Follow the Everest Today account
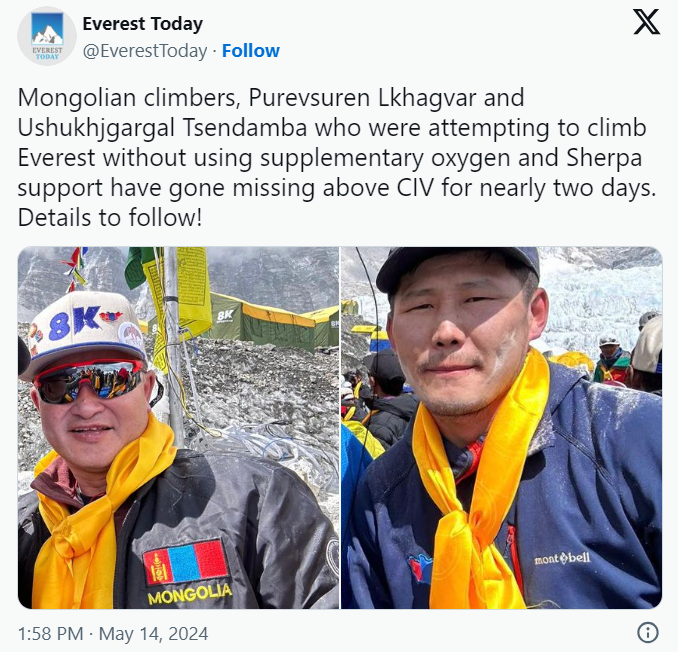 [251, 51]
